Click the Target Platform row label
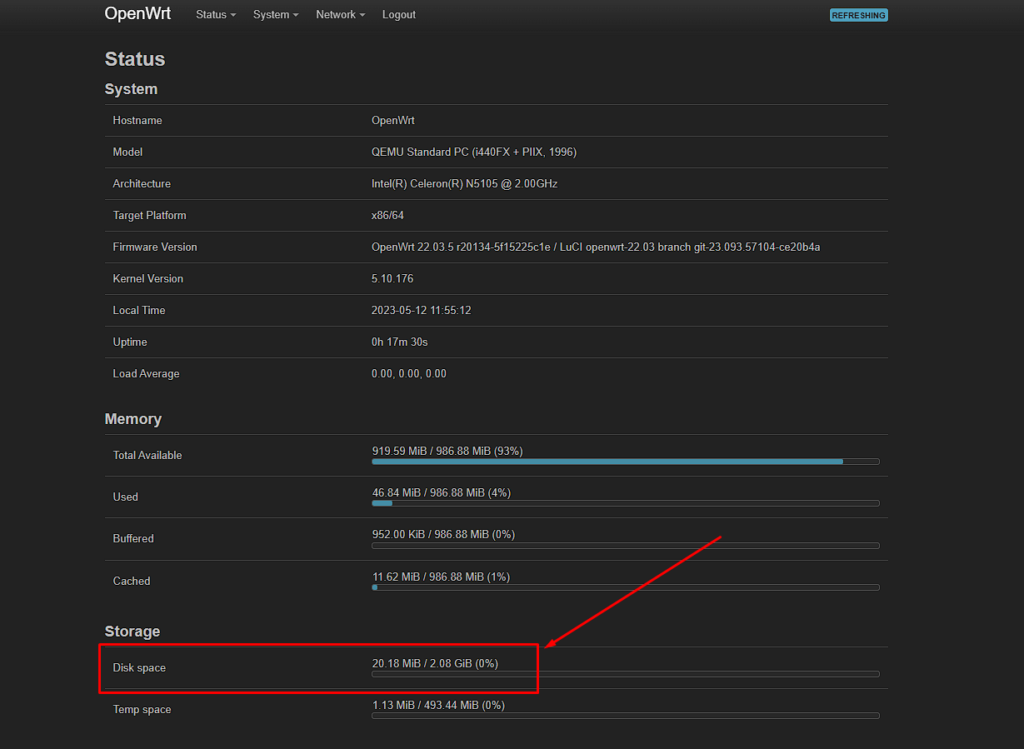 click(x=150, y=215)
